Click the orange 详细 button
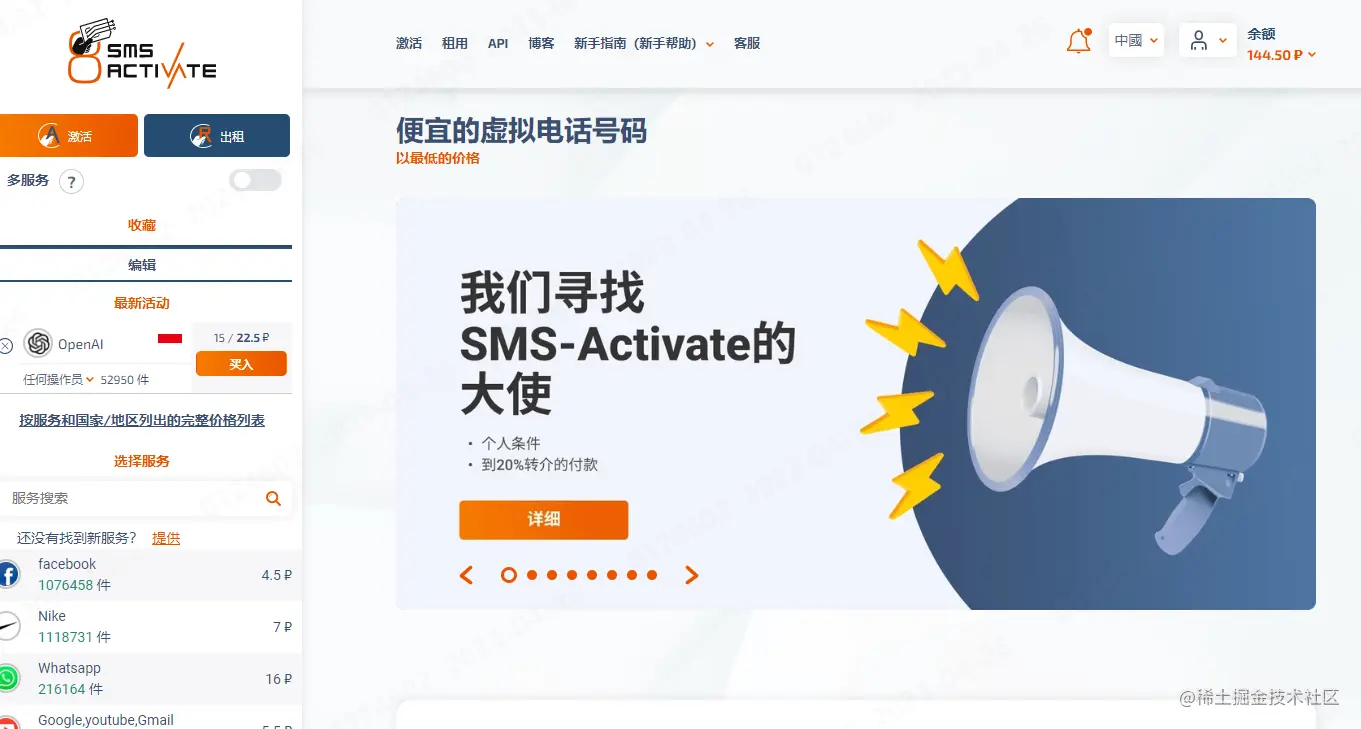 click(x=544, y=520)
